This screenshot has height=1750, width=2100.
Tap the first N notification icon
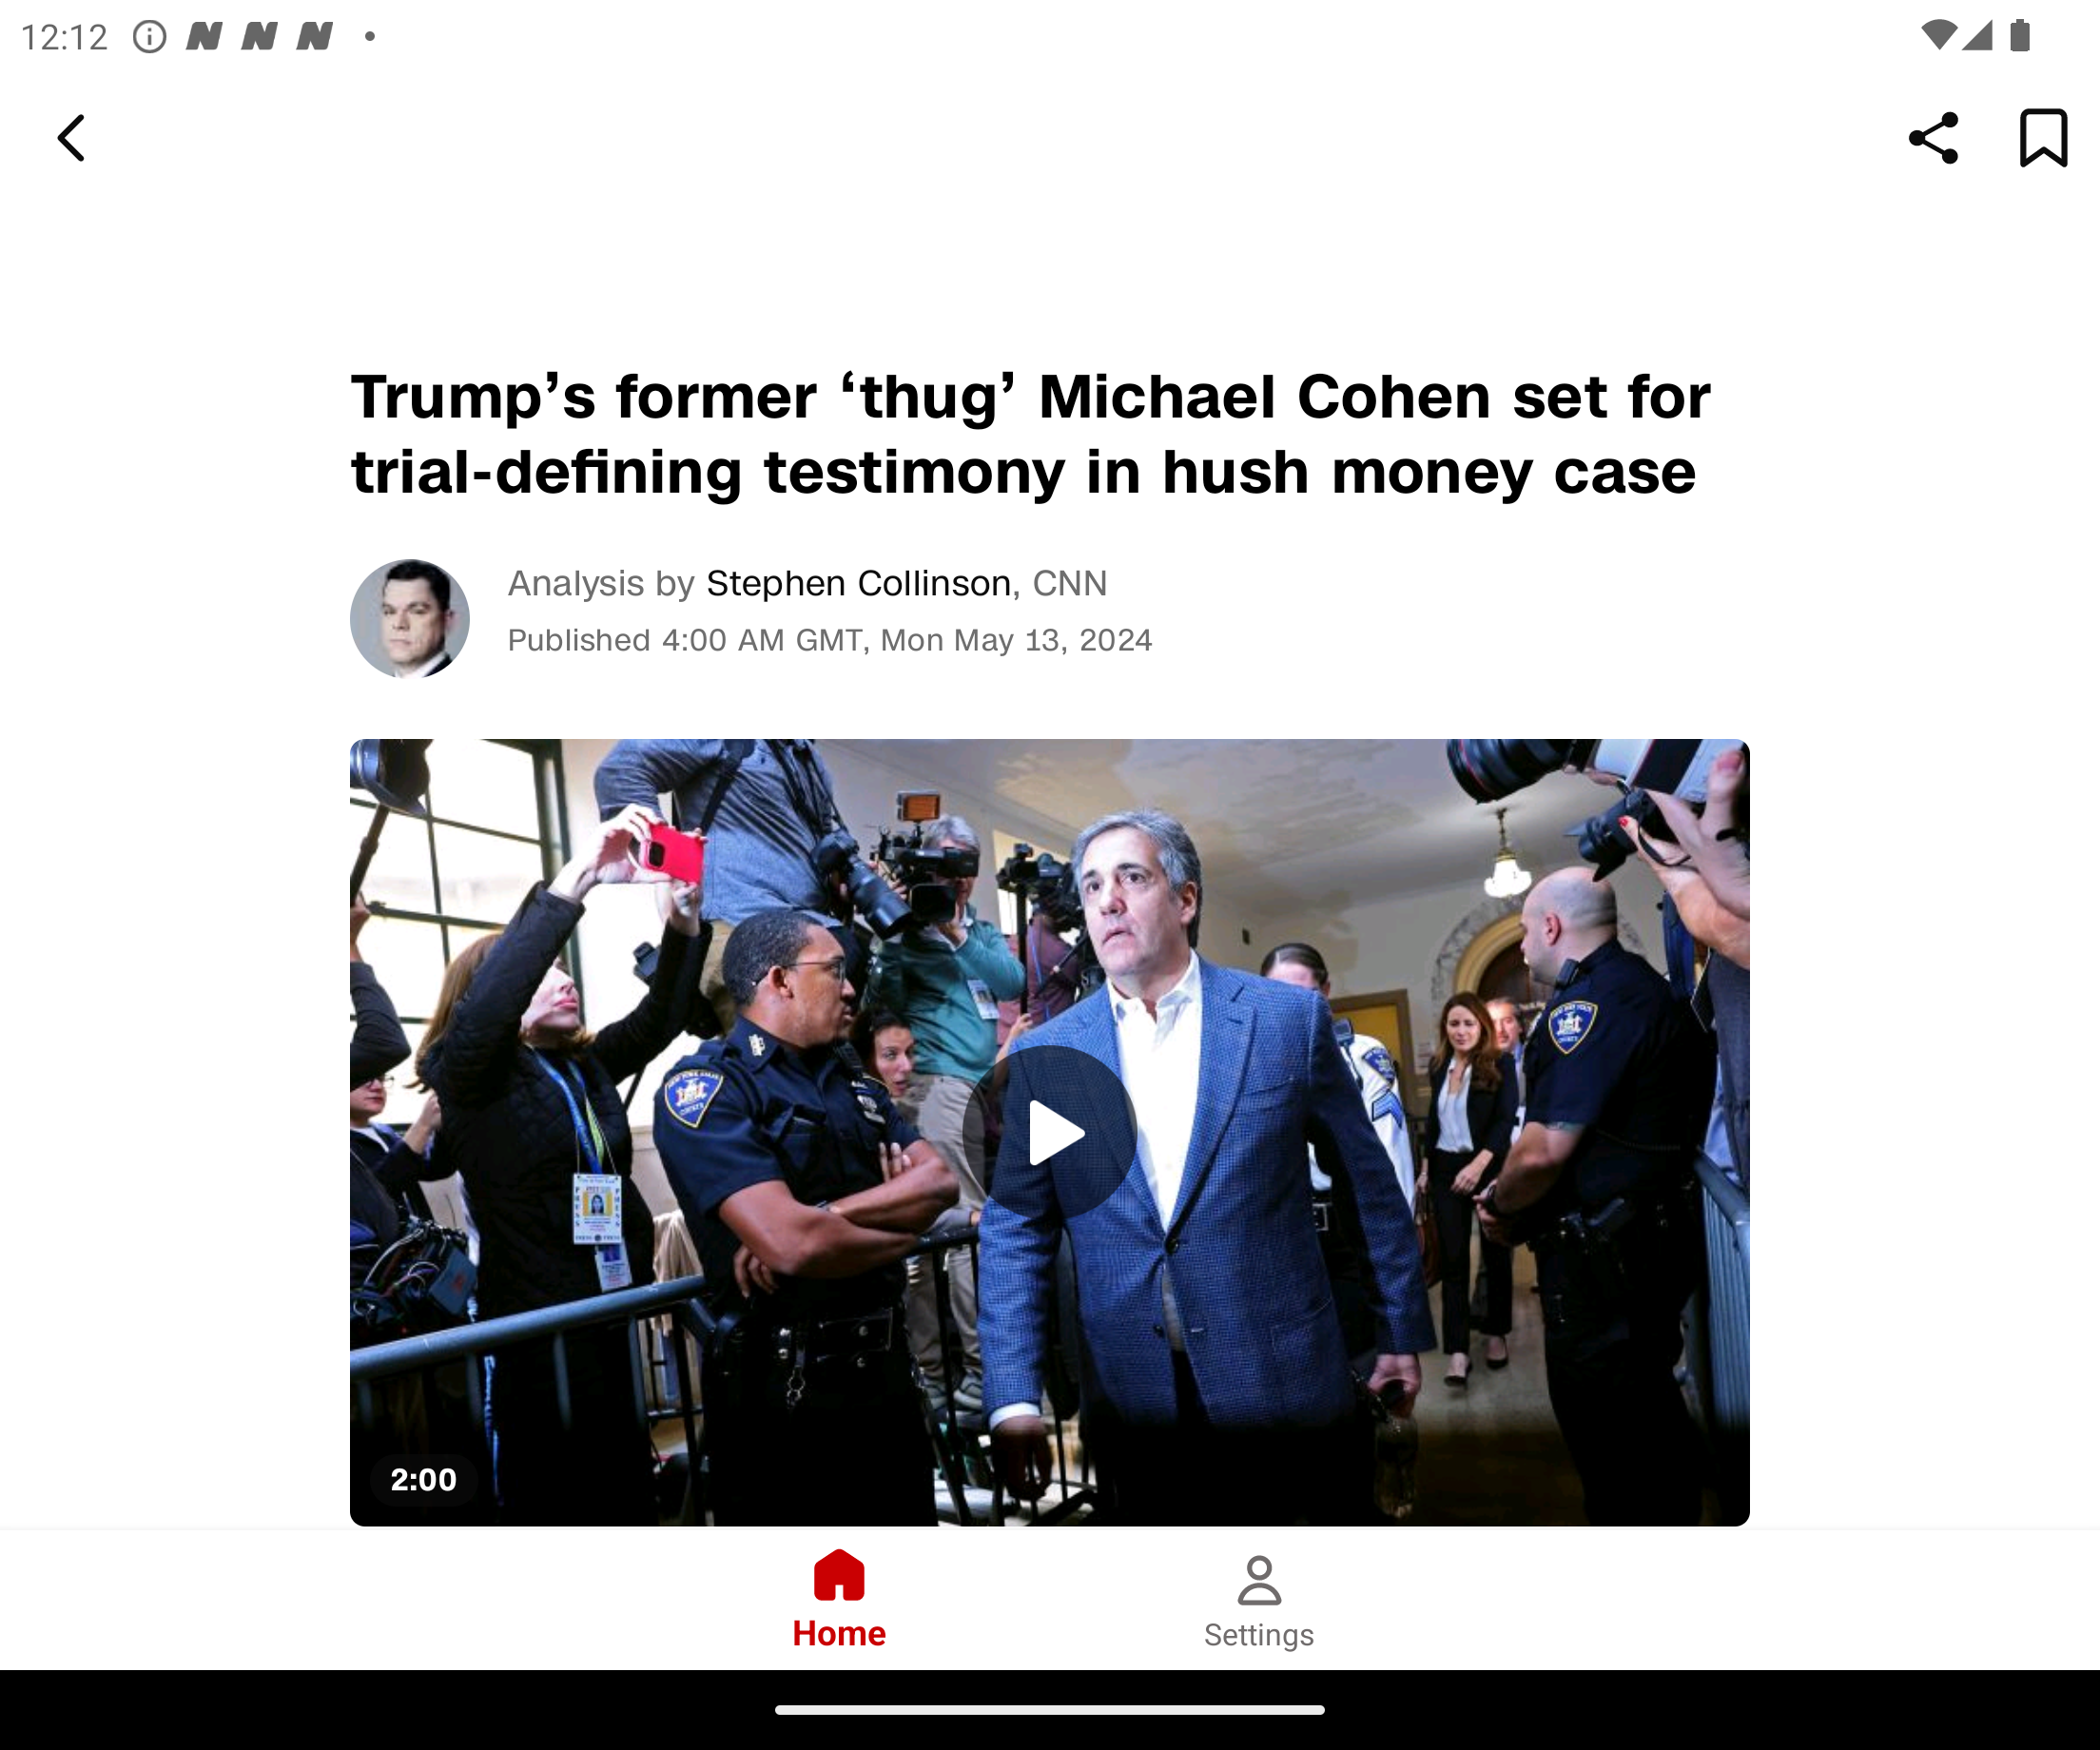point(204,37)
